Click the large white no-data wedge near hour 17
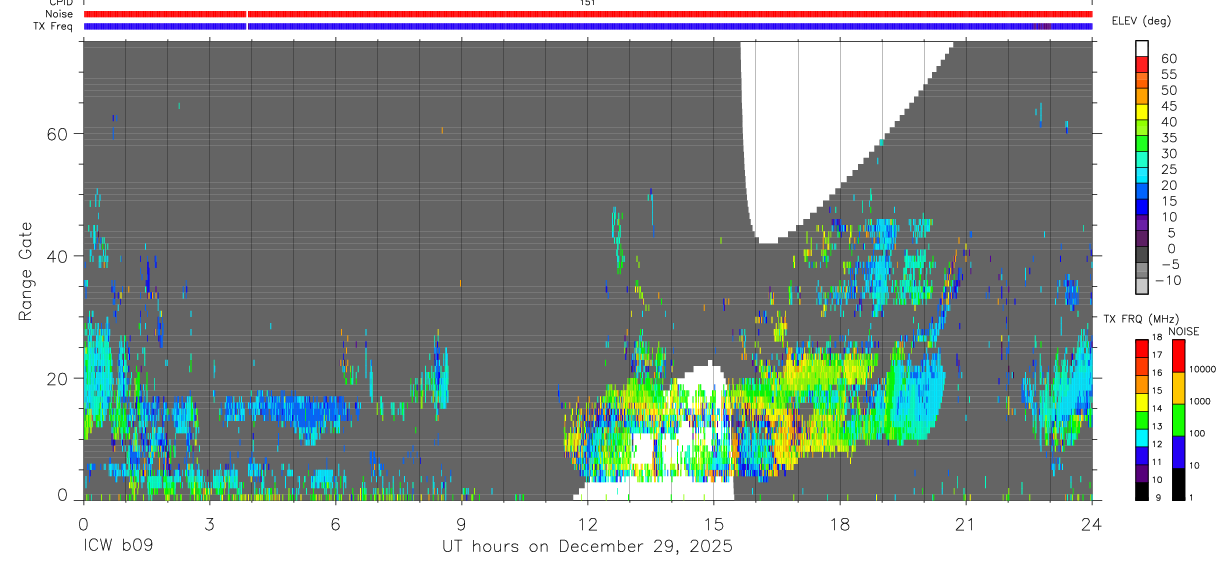1228x567 pixels. point(820,130)
